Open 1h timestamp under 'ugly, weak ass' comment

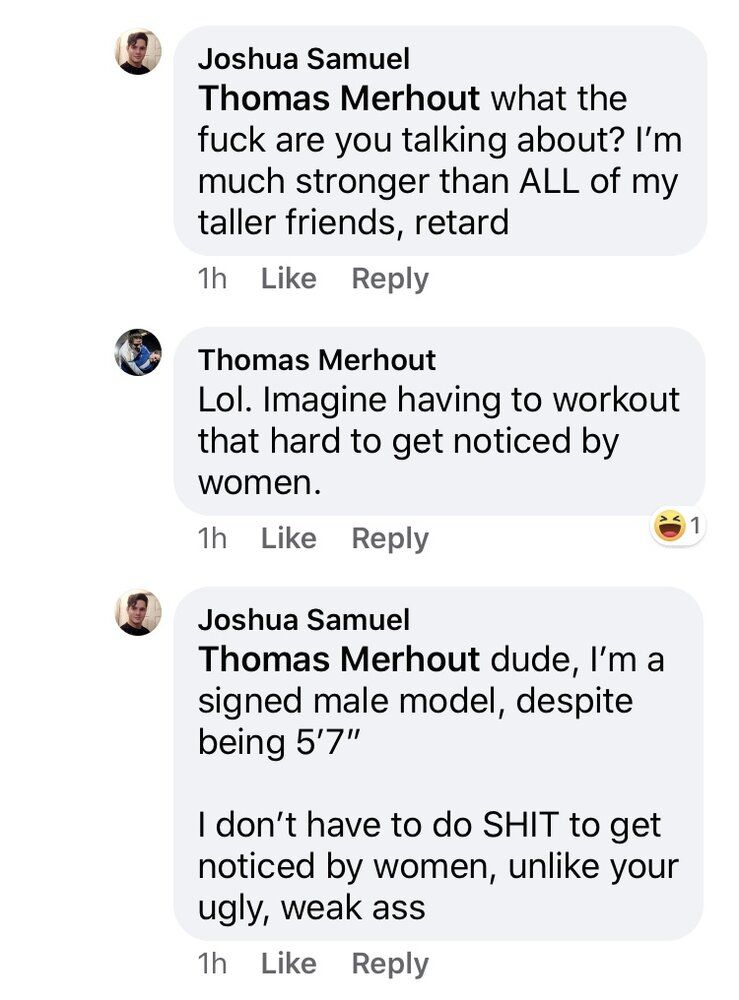point(212,963)
